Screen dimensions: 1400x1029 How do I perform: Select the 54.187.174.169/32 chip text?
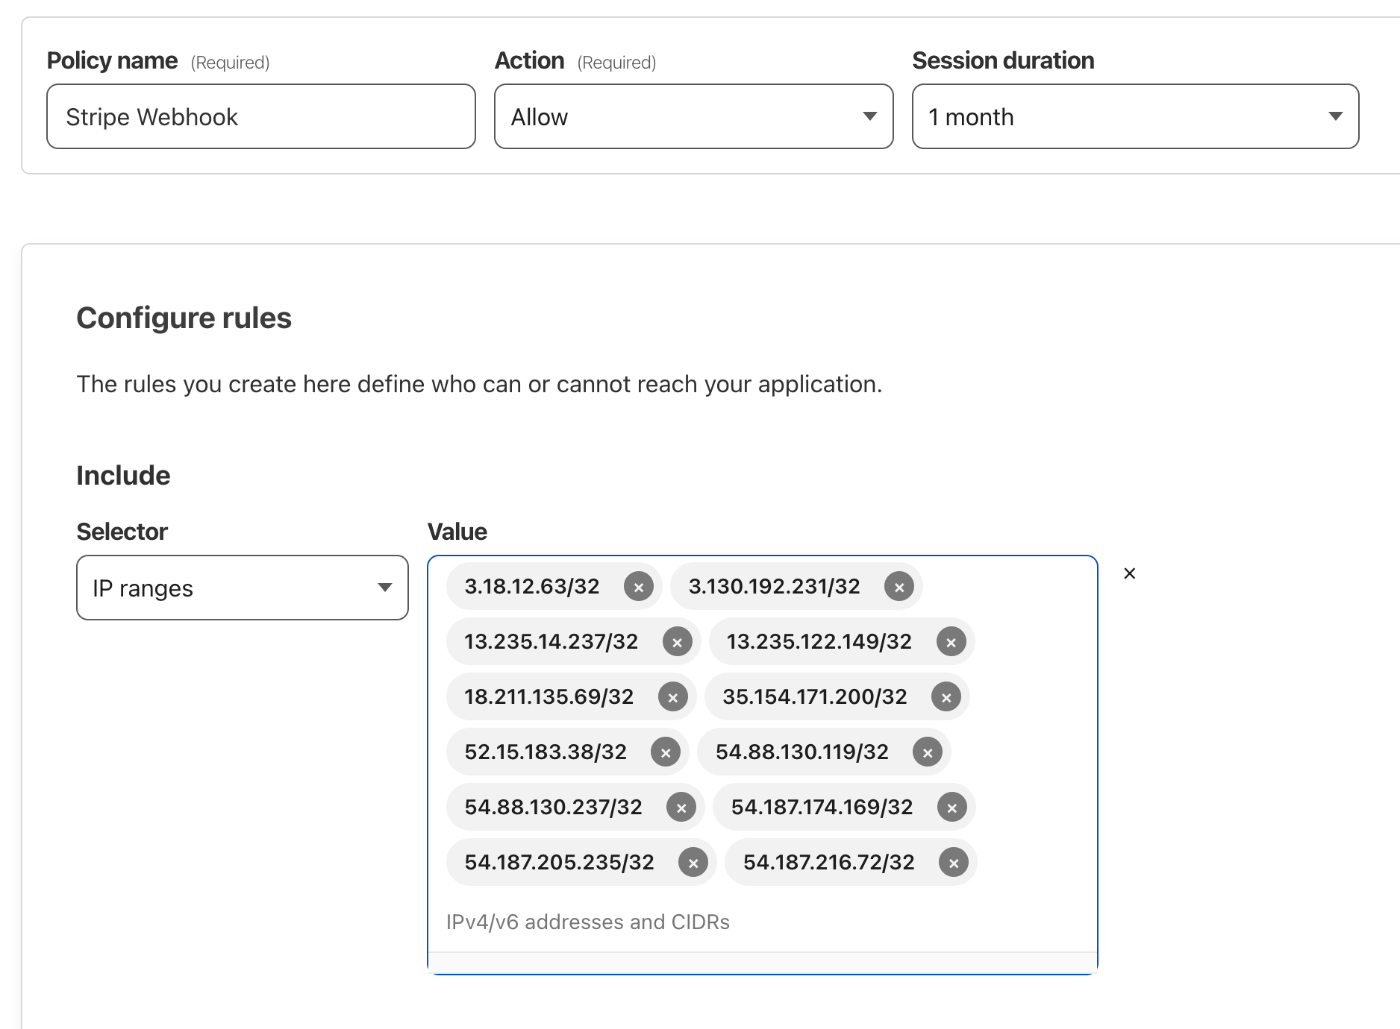[822, 806]
